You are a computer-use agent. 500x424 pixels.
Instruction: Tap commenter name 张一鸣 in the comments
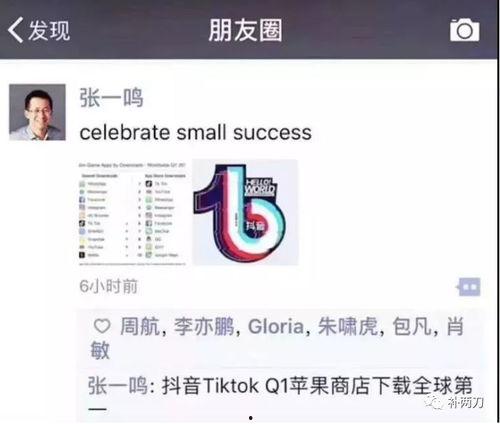(x=118, y=386)
